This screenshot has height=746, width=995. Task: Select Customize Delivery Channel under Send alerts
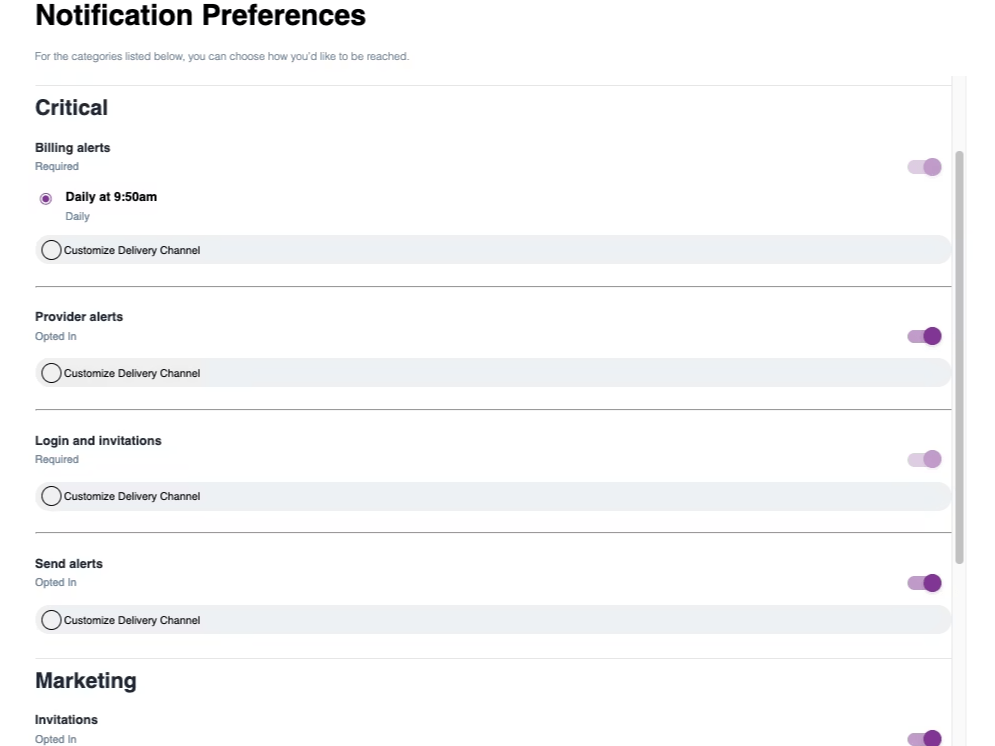pyautogui.click(x=51, y=619)
